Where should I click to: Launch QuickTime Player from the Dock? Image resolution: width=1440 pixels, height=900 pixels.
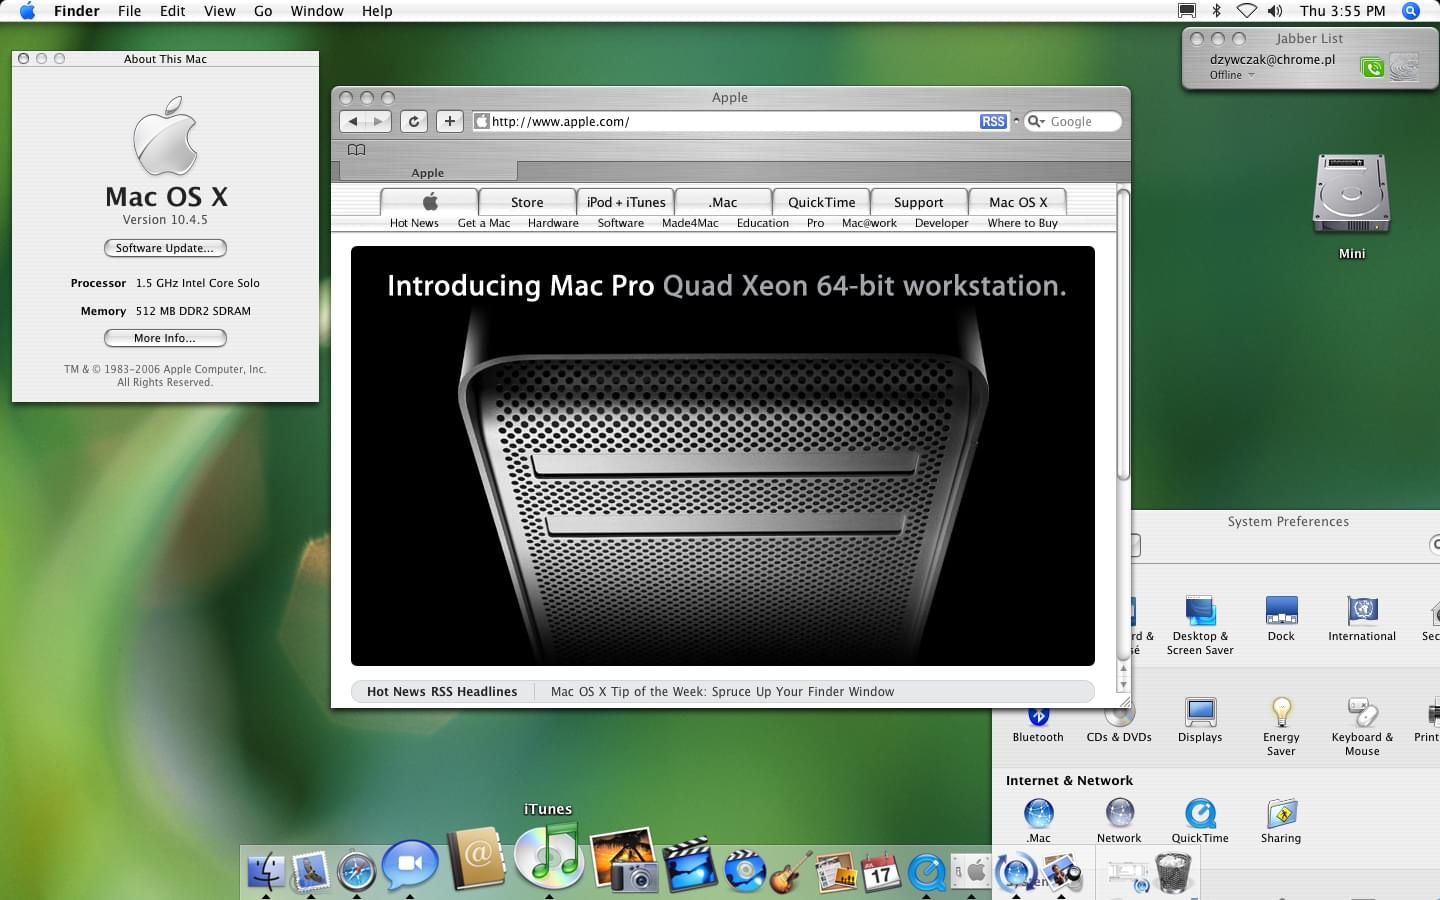(x=927, y=872)
